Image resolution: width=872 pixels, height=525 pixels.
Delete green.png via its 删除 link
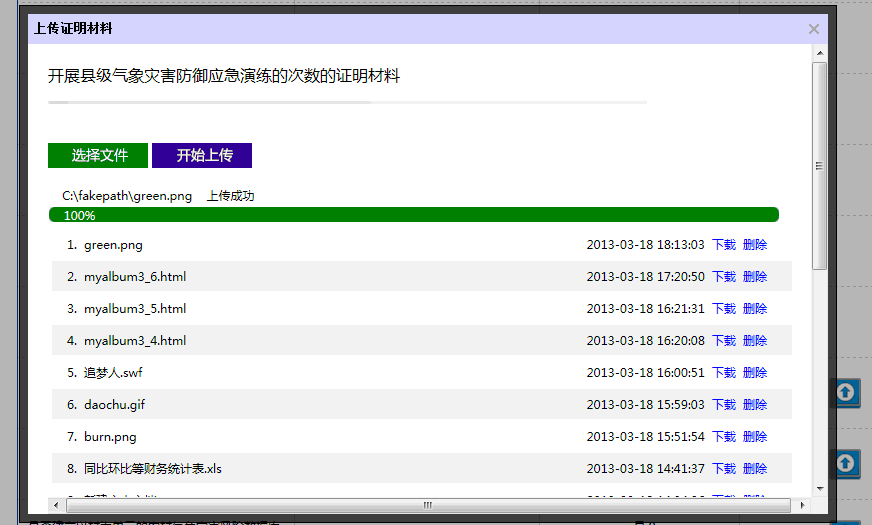755,245
